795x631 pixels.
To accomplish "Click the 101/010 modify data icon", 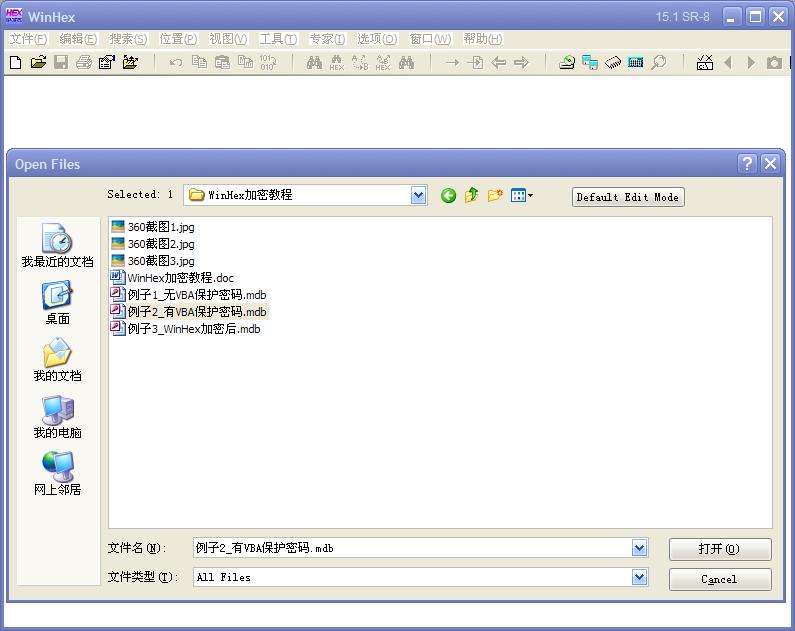I will coord(268,62).
